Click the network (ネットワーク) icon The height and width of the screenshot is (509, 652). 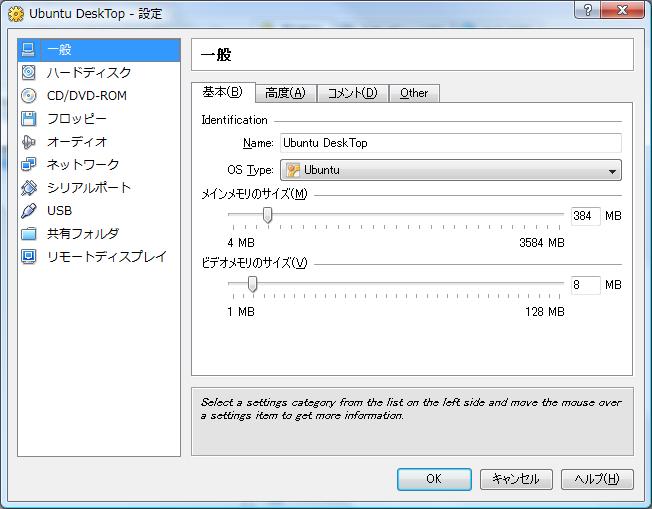tap(28, 165)
